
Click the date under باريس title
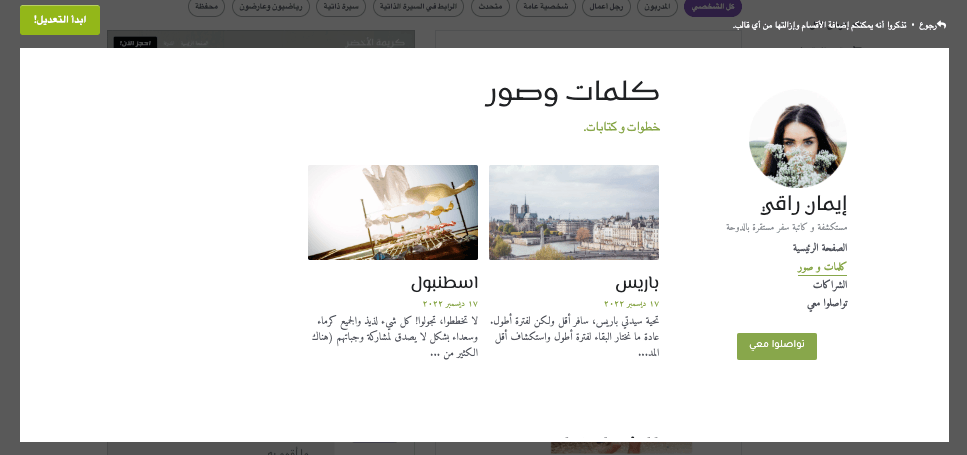632,304
